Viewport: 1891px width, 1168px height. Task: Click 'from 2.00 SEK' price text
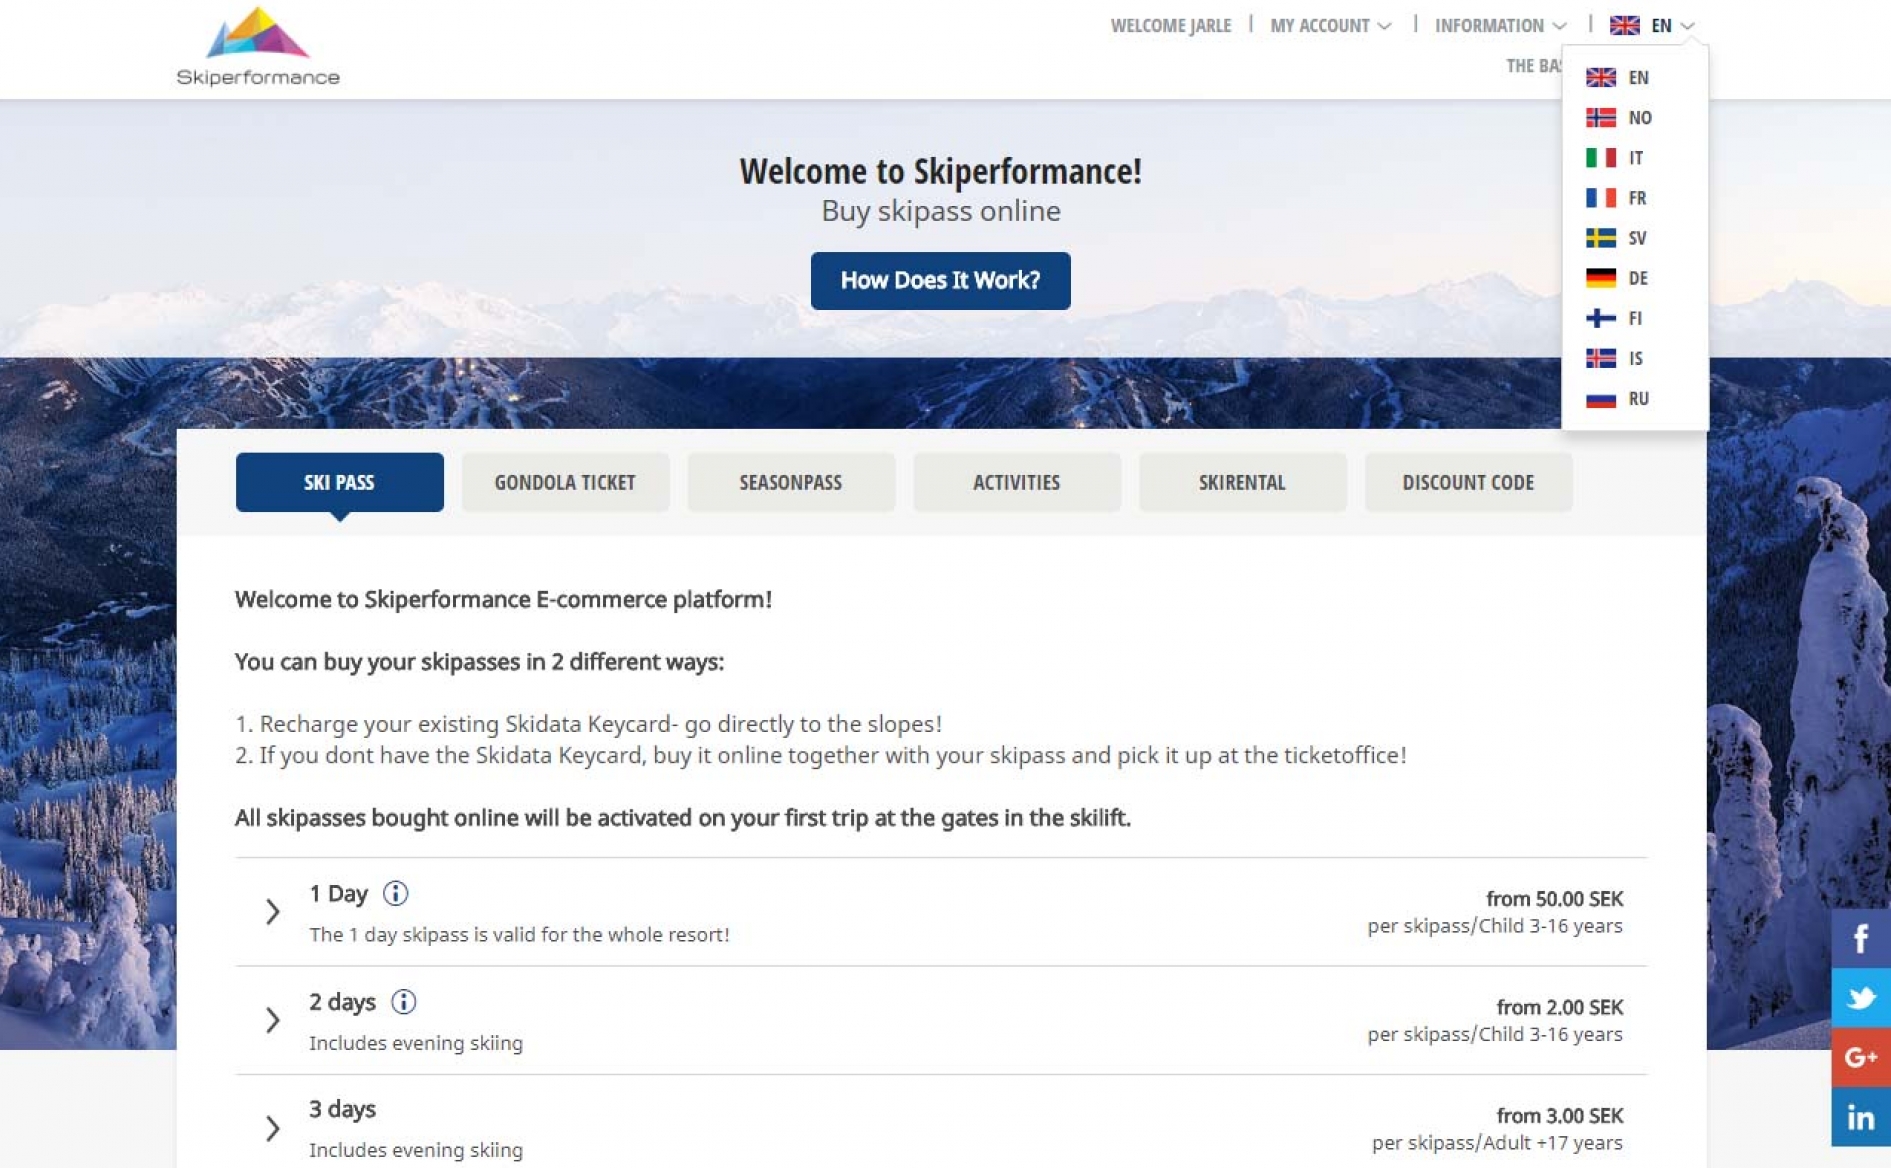click(x=1559, y=1007)
